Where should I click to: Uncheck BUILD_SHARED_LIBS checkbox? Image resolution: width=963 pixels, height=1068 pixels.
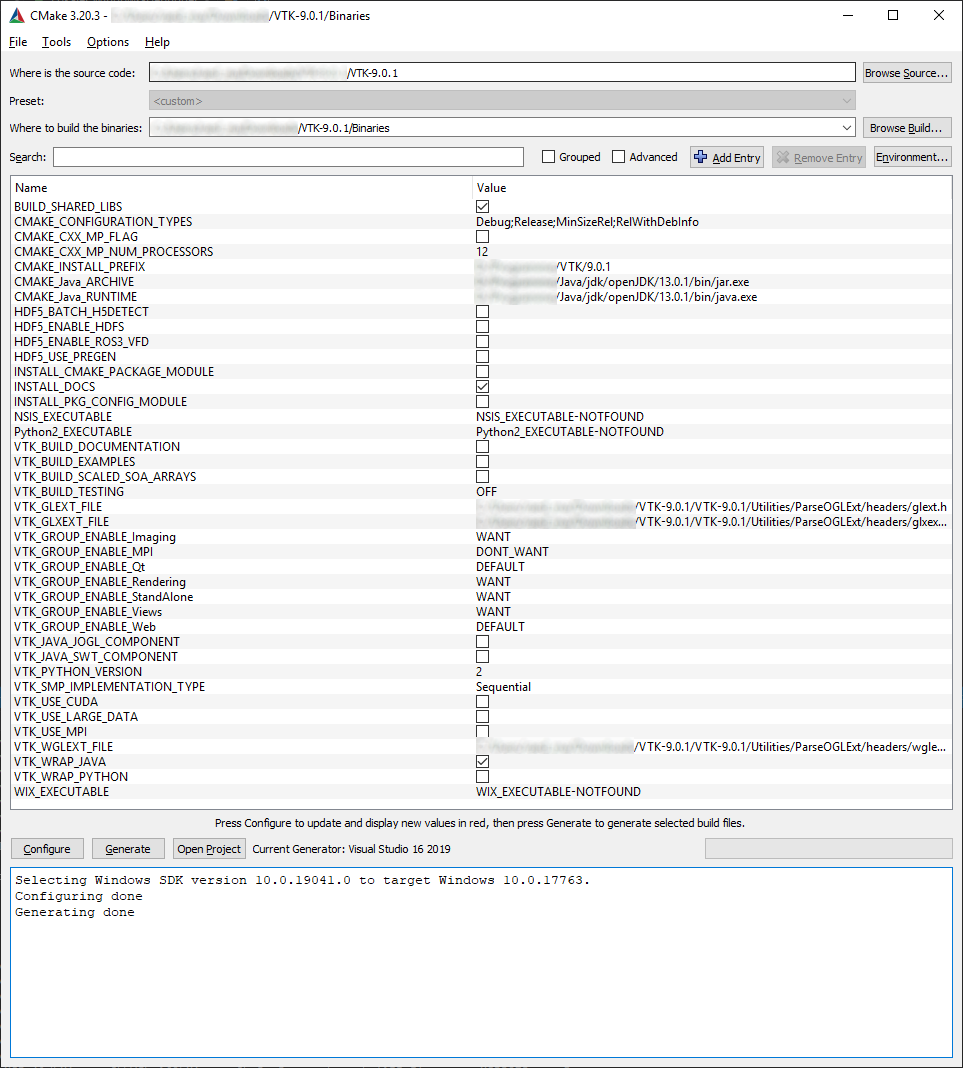(x=482, y=206)
